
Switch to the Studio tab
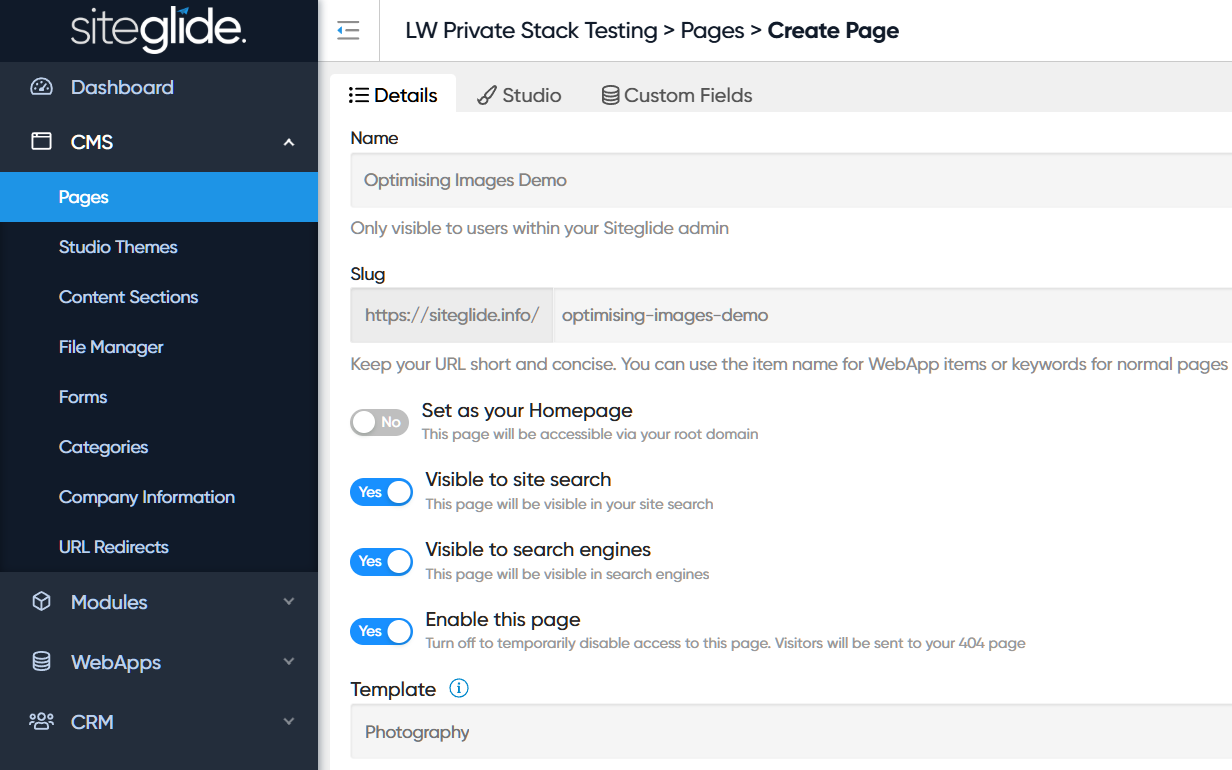[519, 95]
